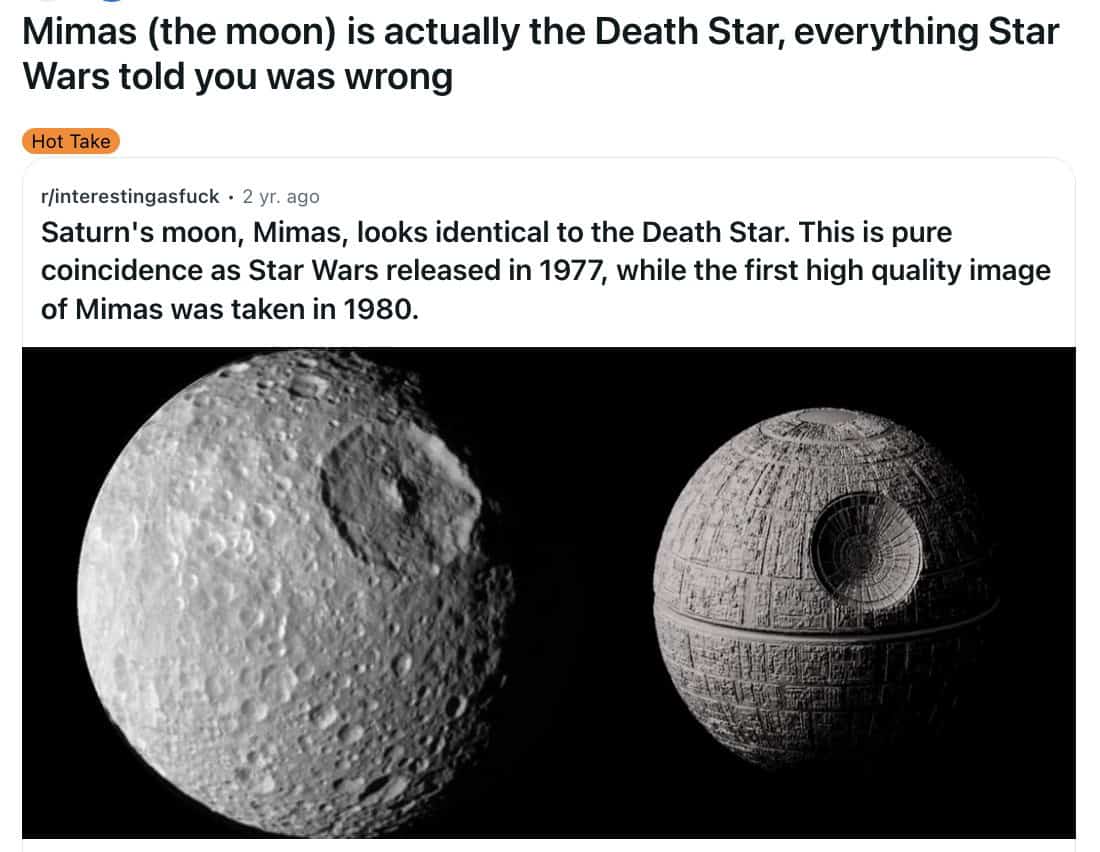This screenshot has height=852, width=1100.
Task: Open the r/interestingasfuck subreddit link
Action: [x=130, y=196]
